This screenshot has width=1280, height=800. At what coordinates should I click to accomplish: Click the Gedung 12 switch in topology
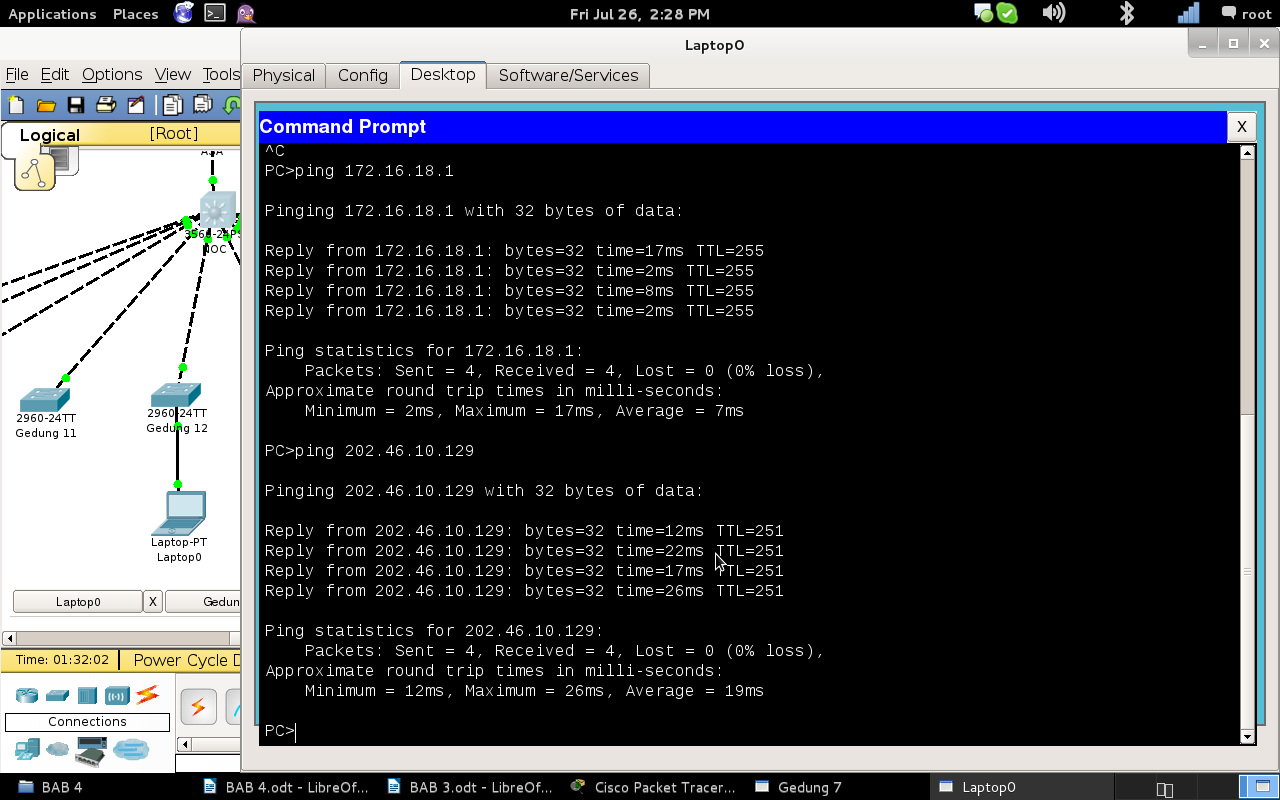[x=176, y=394]
